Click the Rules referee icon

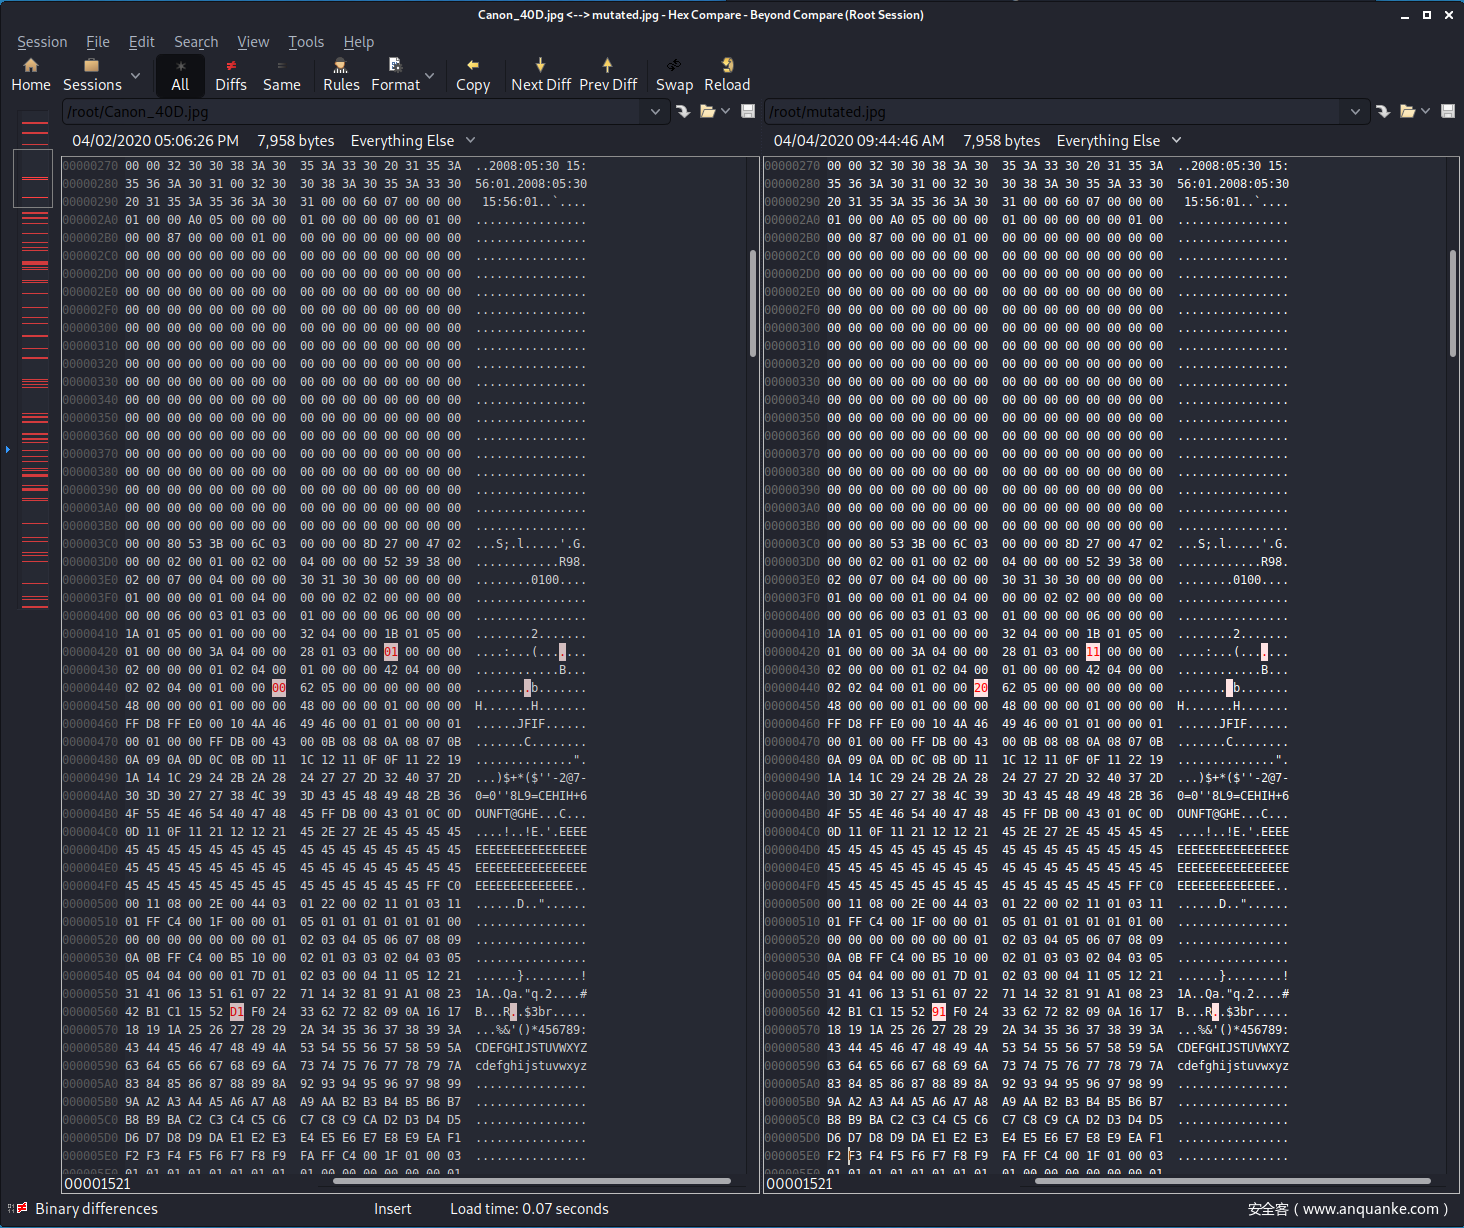(341, 66)
